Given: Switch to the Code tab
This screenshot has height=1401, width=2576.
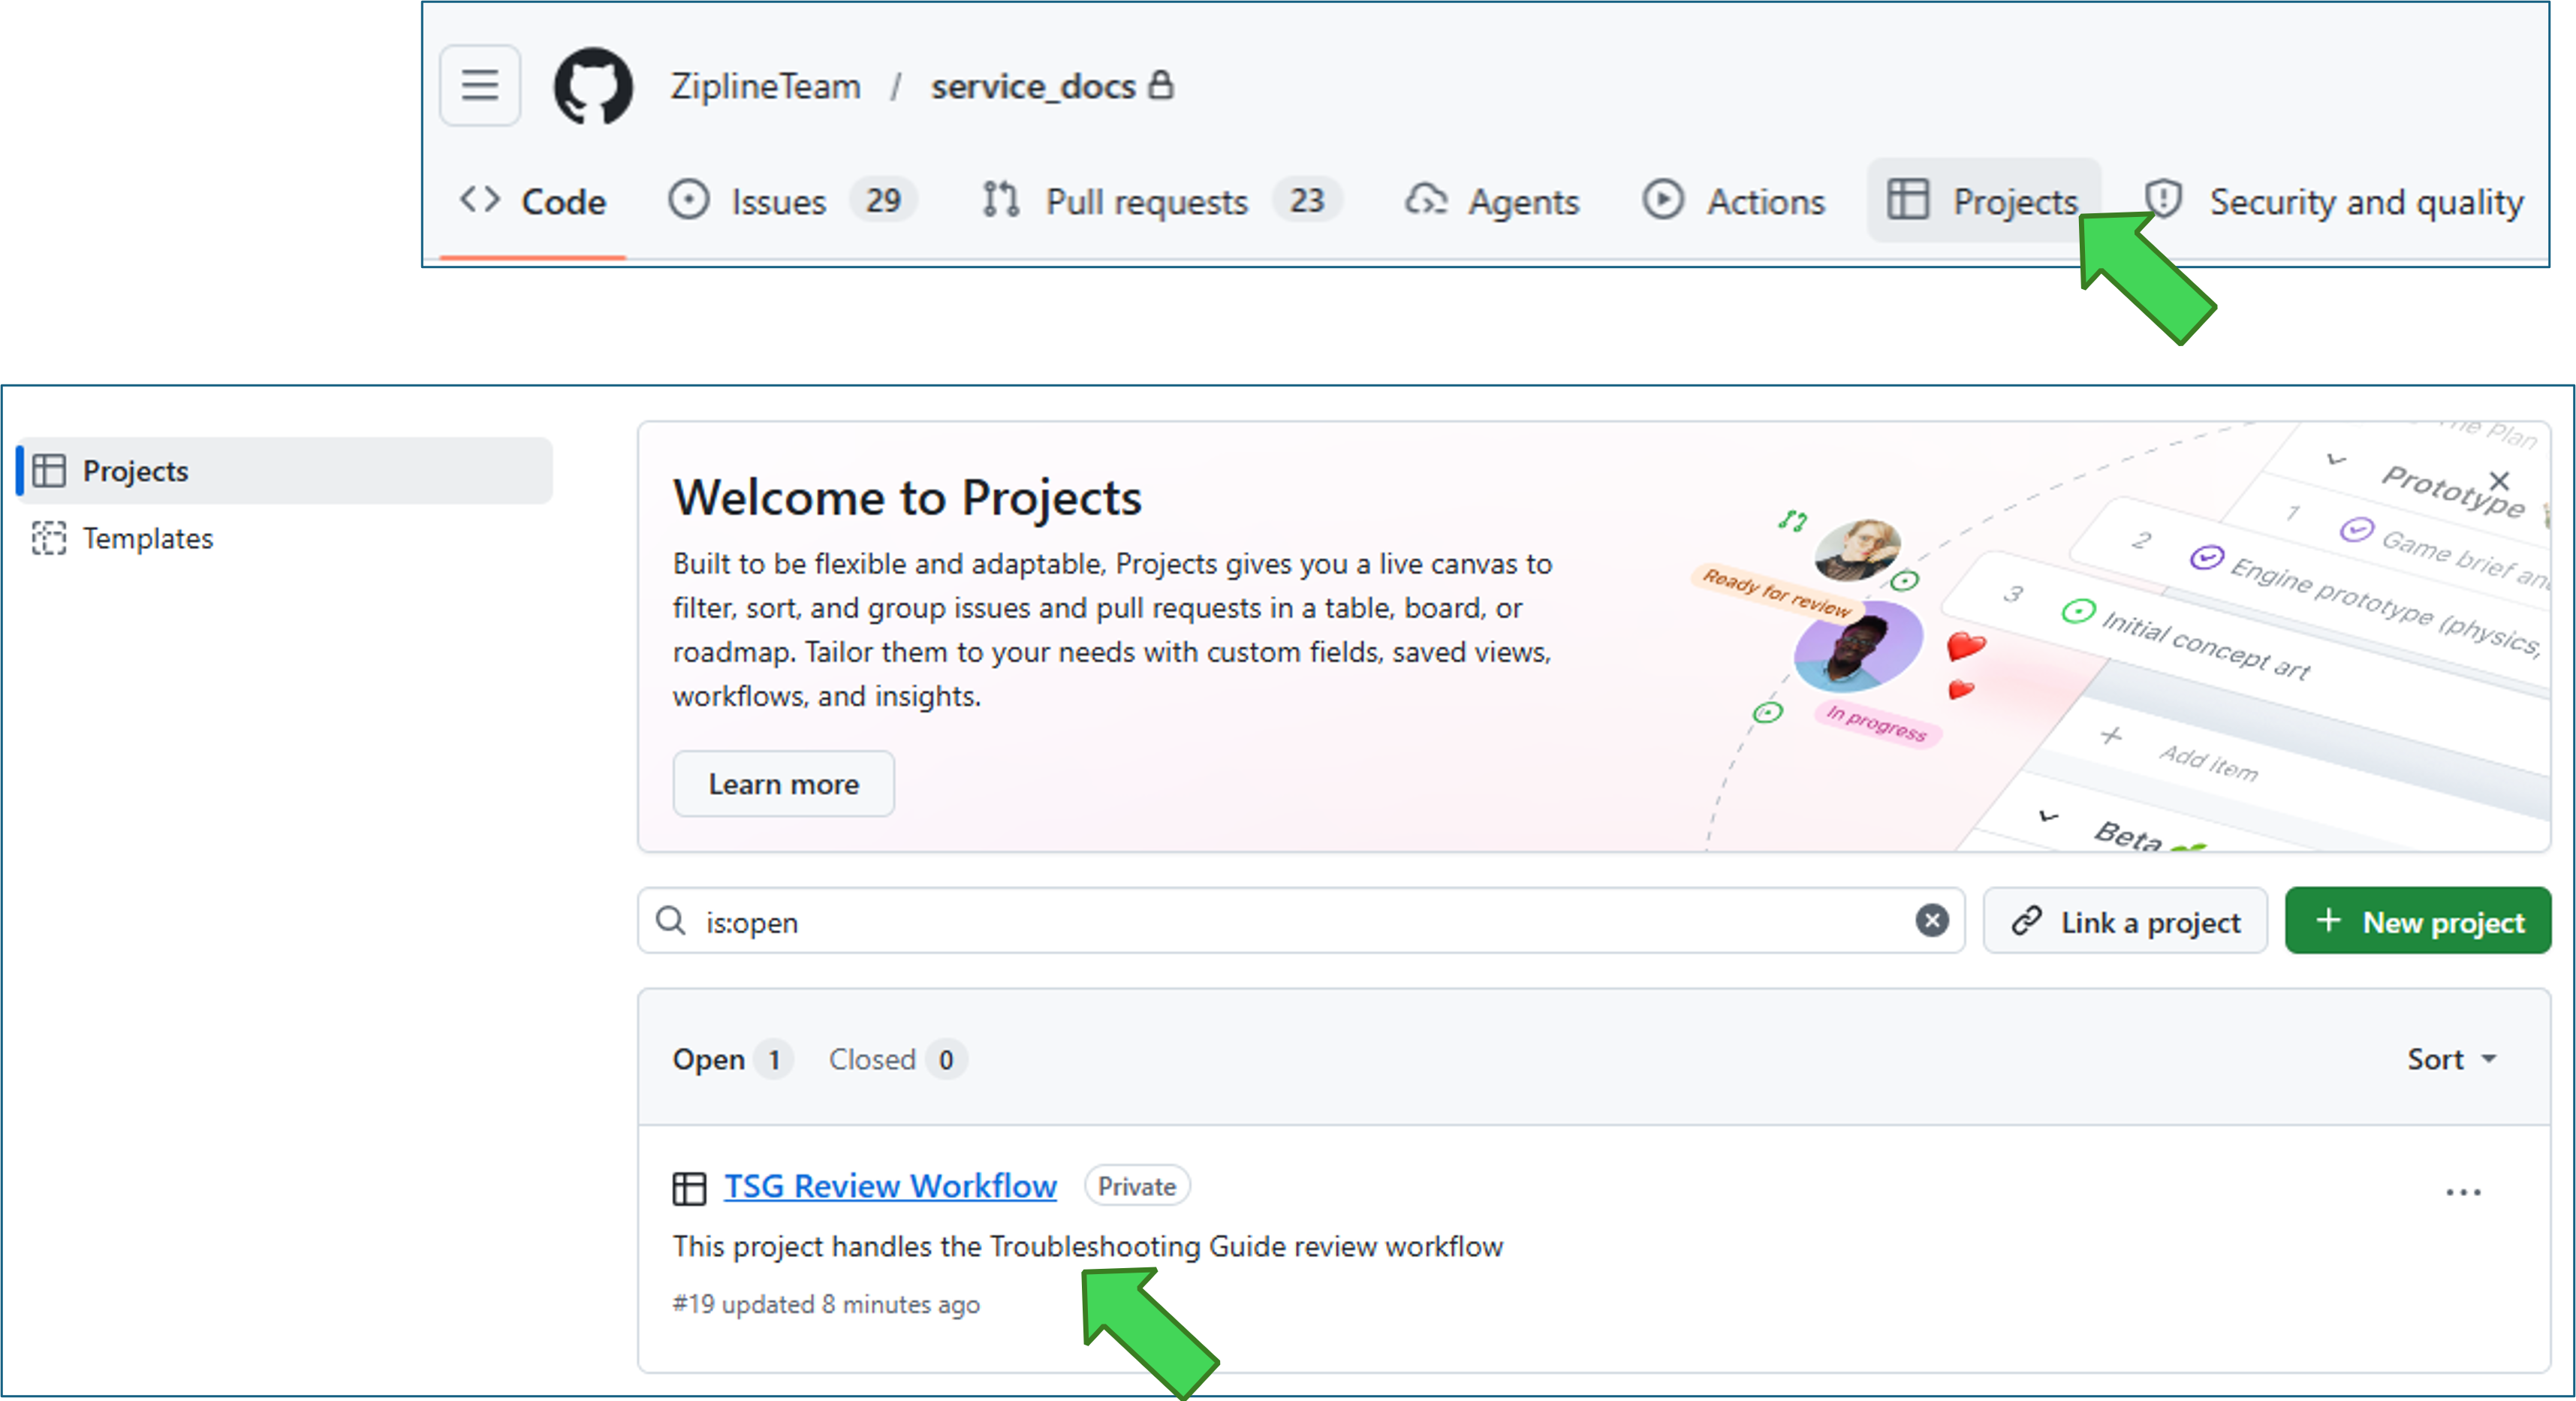Looking at the screenshot, I should pyautogui.click(x=533, y=201).
